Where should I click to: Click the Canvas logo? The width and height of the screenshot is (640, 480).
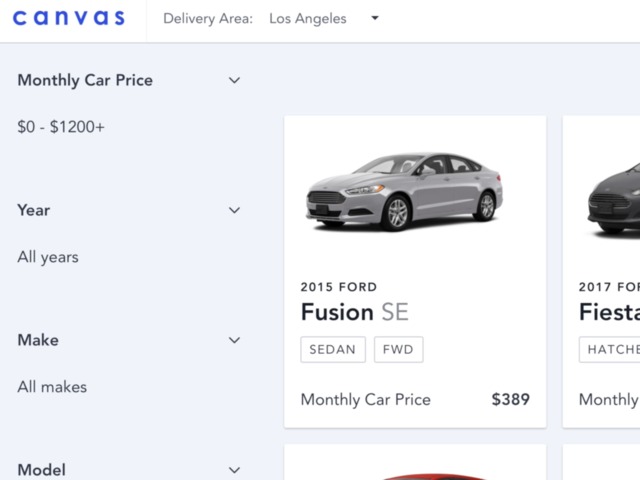[68, 18]
